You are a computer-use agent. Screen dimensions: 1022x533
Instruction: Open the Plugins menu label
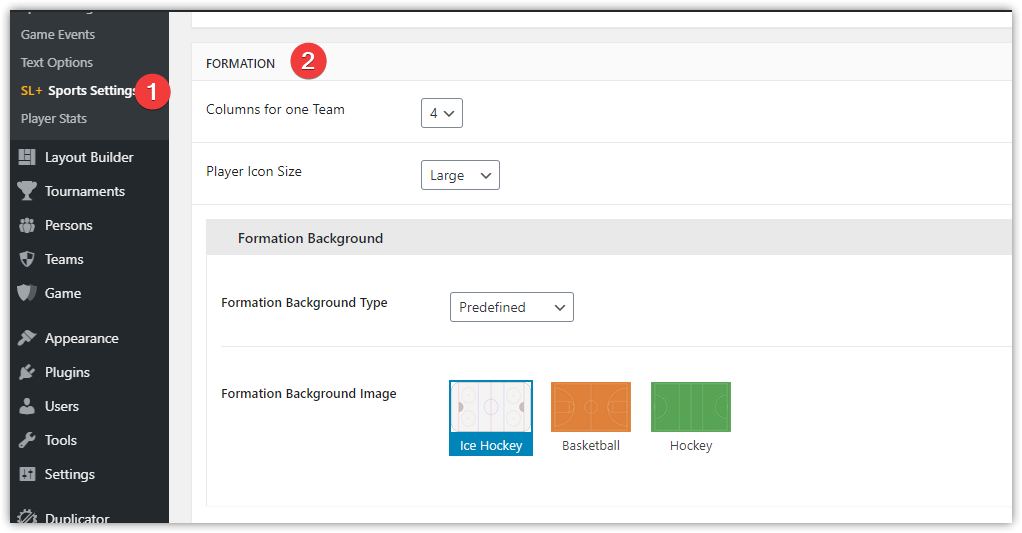(x=67, y=372)
